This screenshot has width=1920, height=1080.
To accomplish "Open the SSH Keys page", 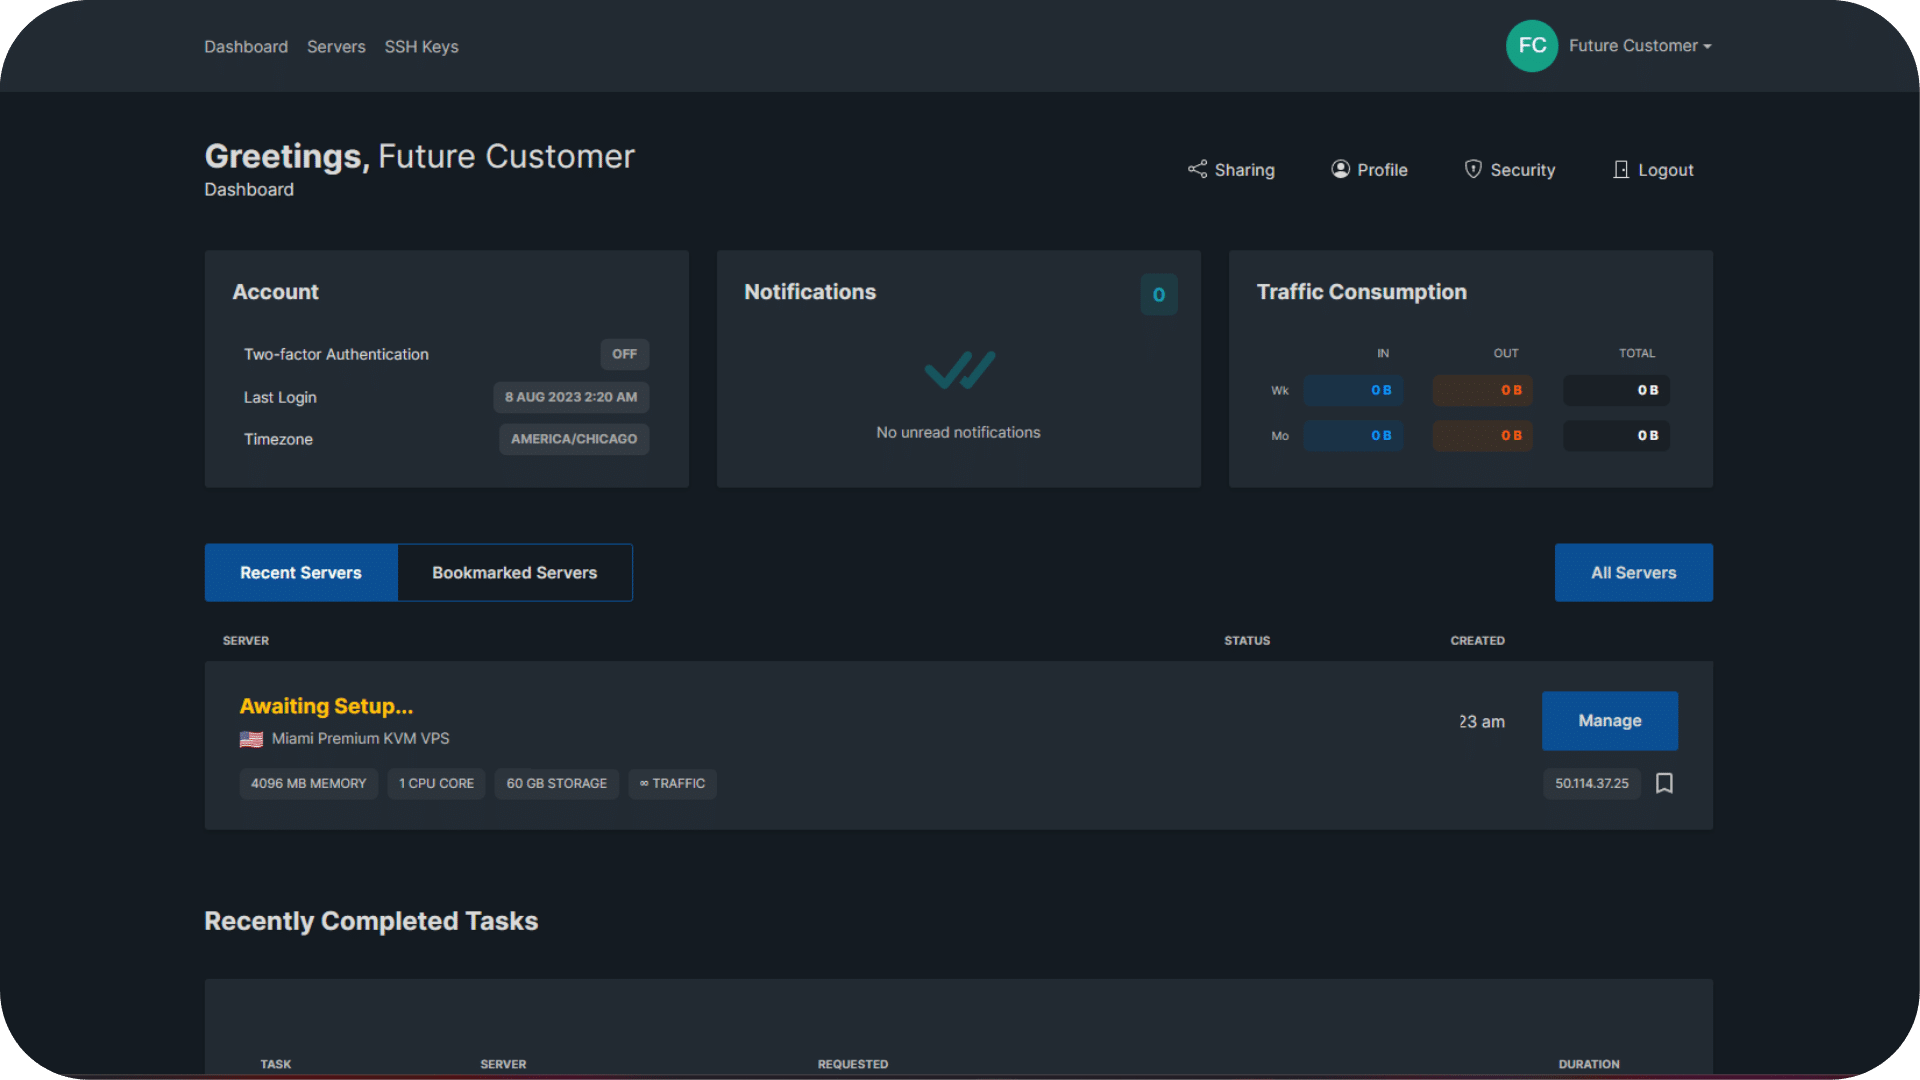I will tap(421, 46).
